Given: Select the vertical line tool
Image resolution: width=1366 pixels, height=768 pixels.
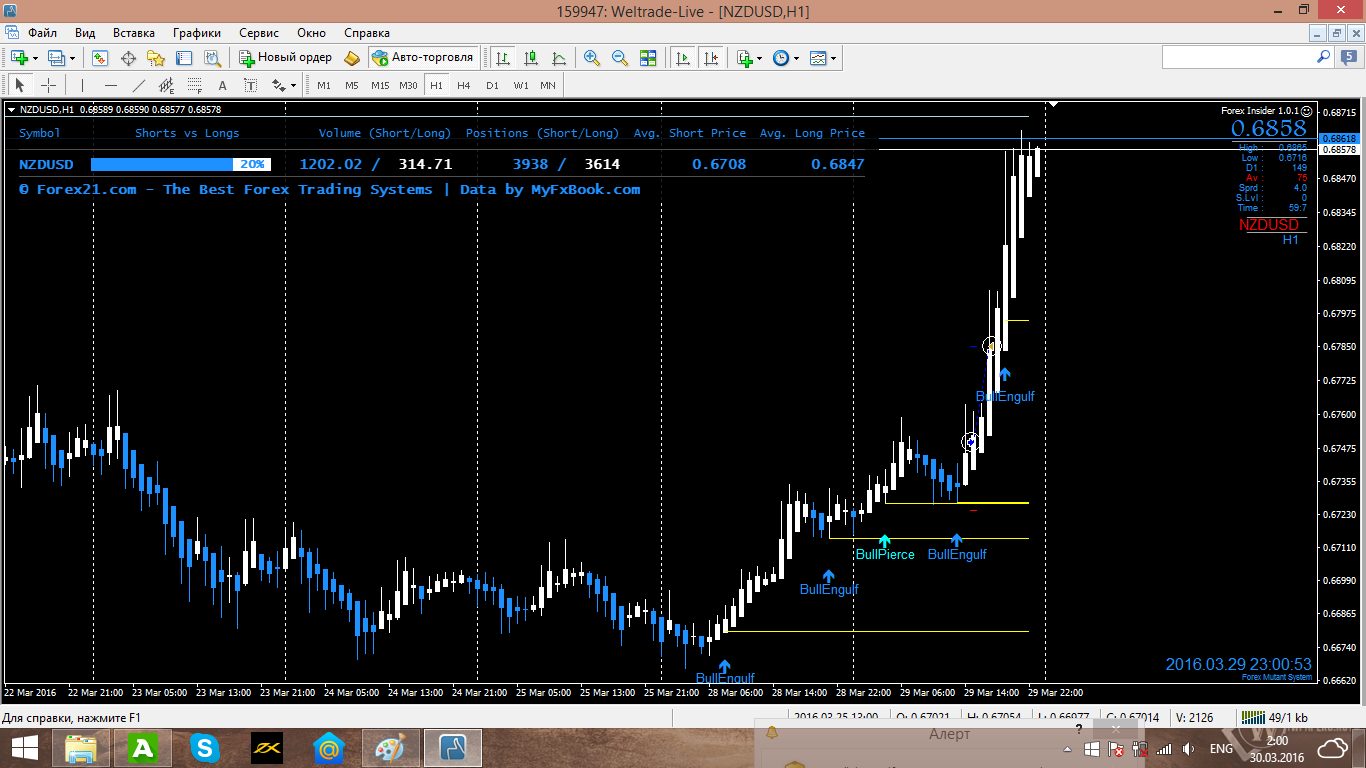Looking at the screenshot, I should click(x=82, y=85).
